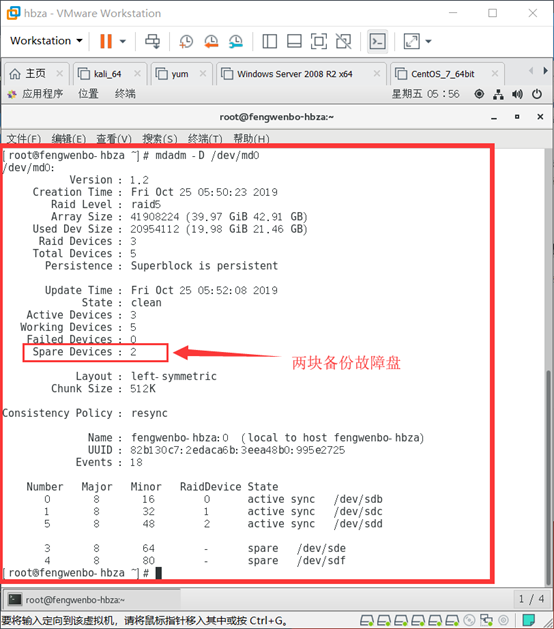The width and height of the screenshot is (554, 629).
Task: Close the kali_64 tab
Action: click(x=137, y=73)
